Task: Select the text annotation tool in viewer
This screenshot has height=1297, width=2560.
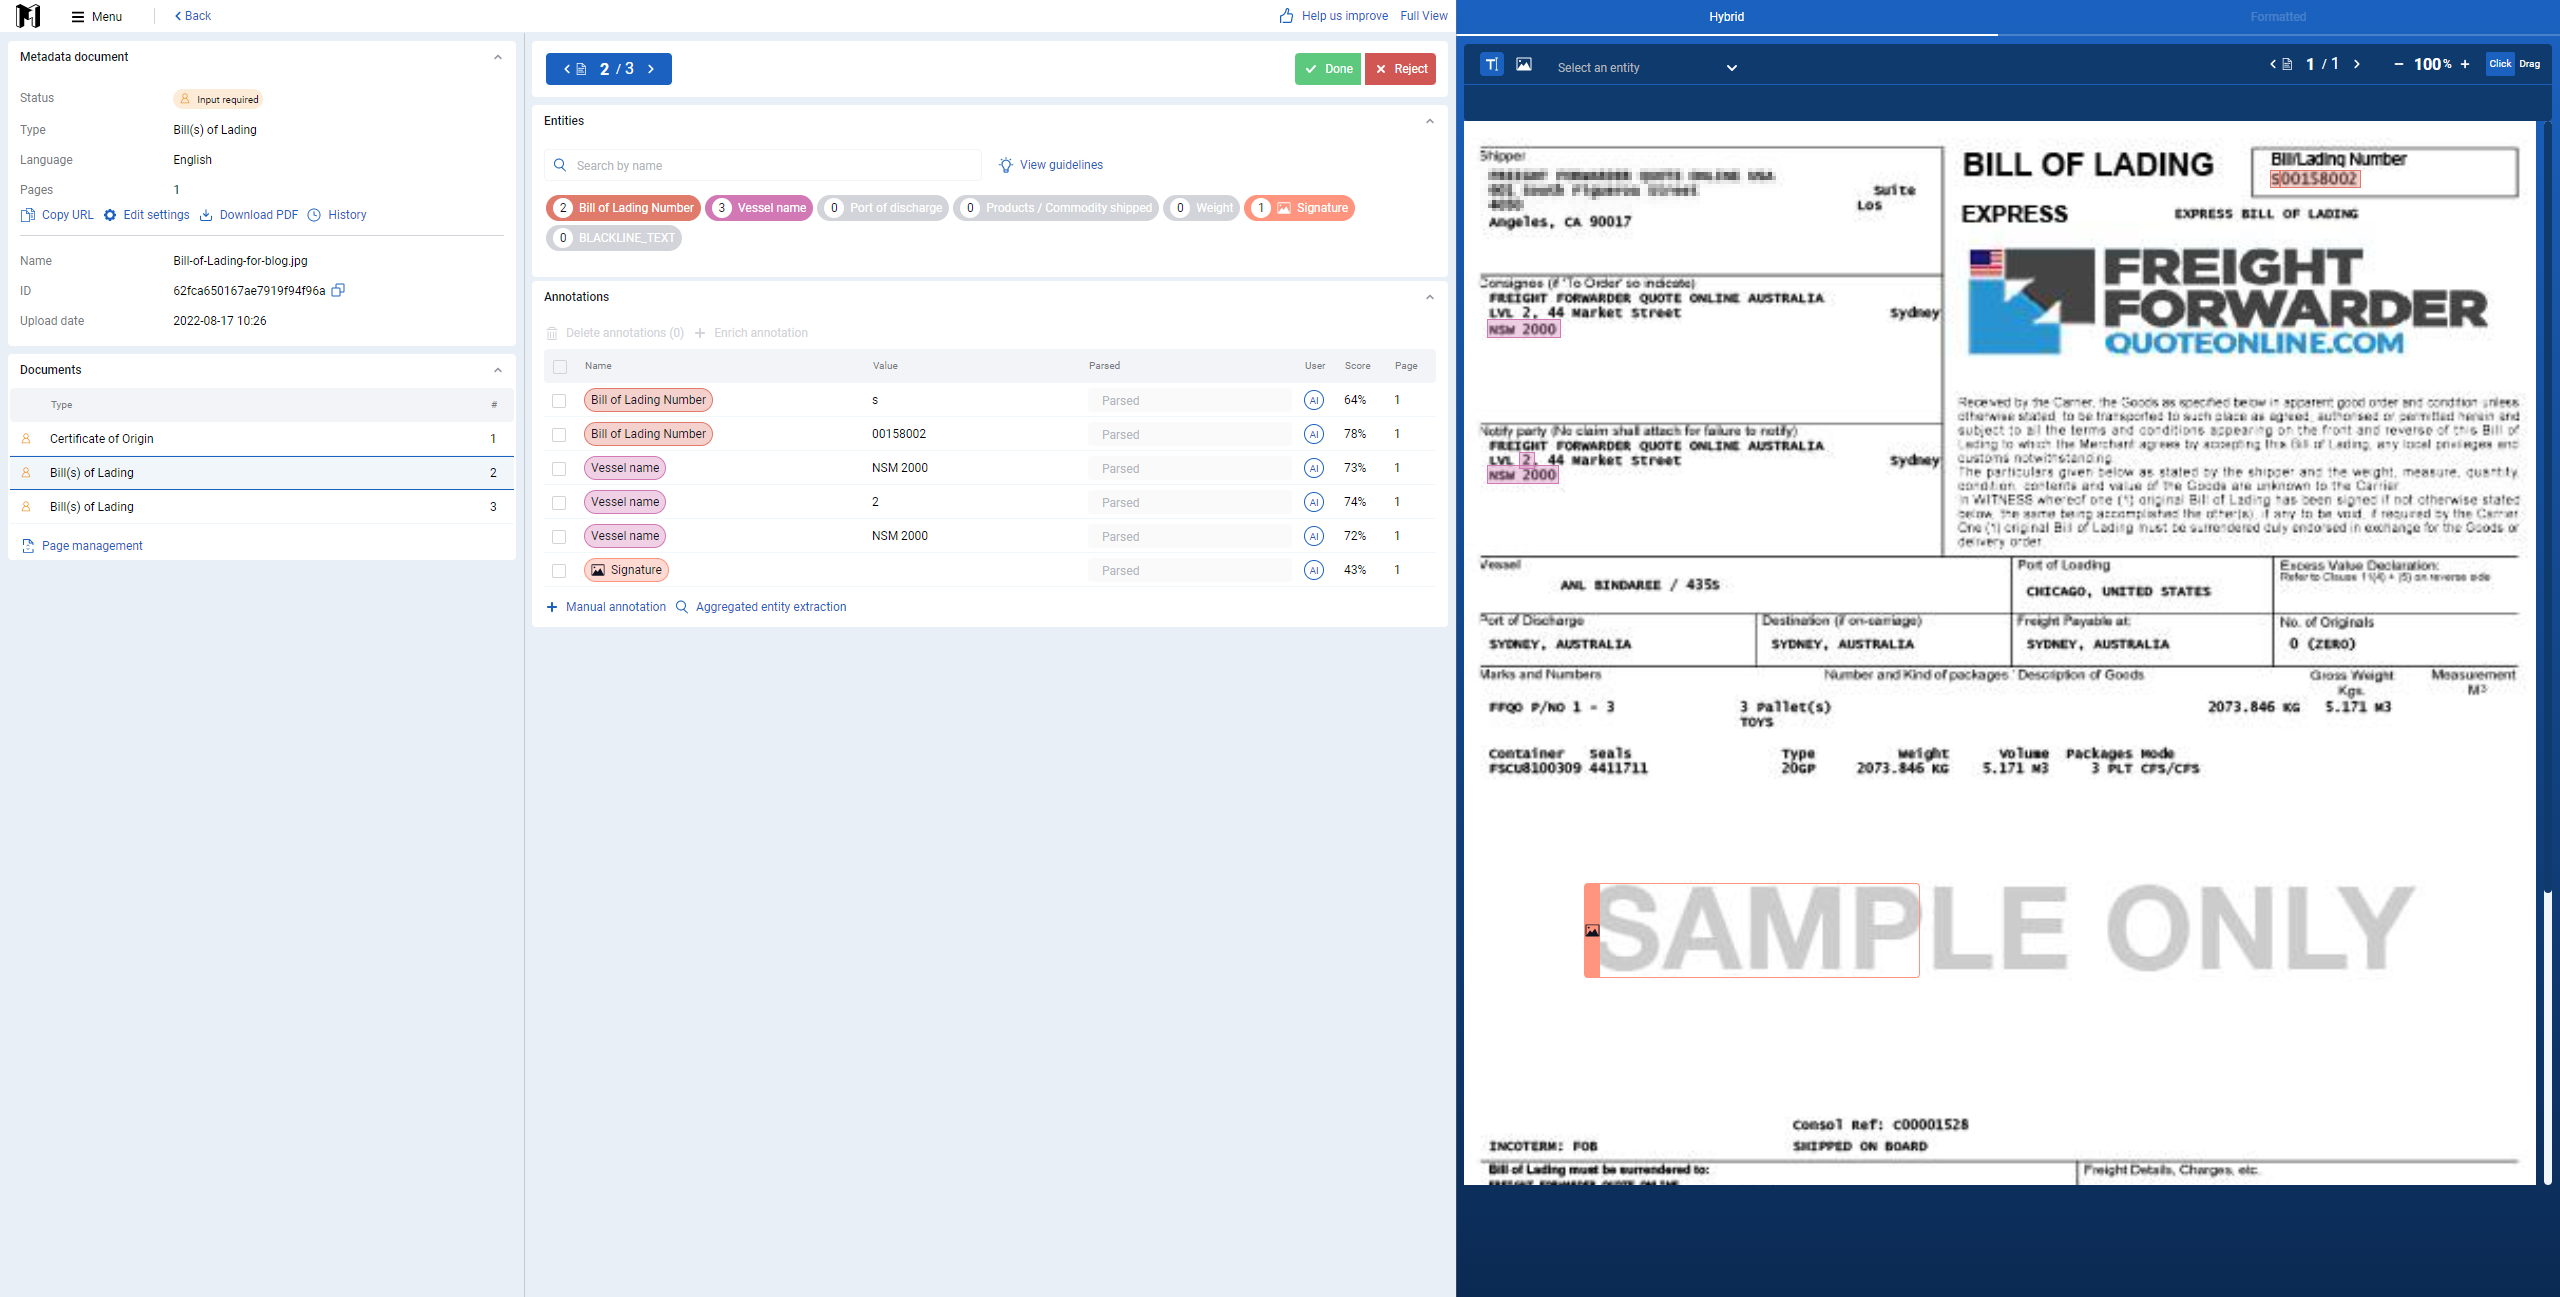Action: (1491, 64)
